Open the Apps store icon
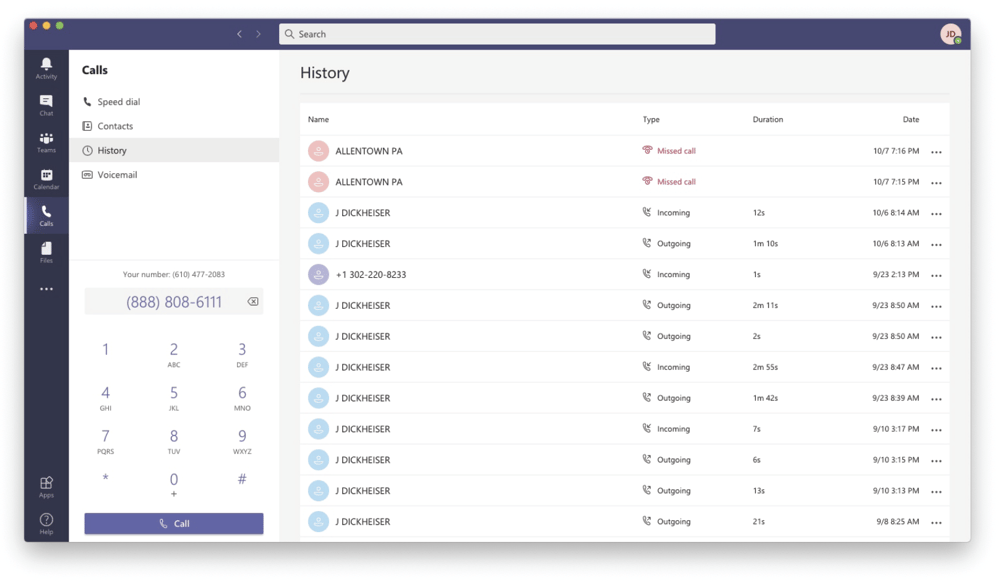The height and width of the screenshot is (584, 1000). click(x=46, y=487)
